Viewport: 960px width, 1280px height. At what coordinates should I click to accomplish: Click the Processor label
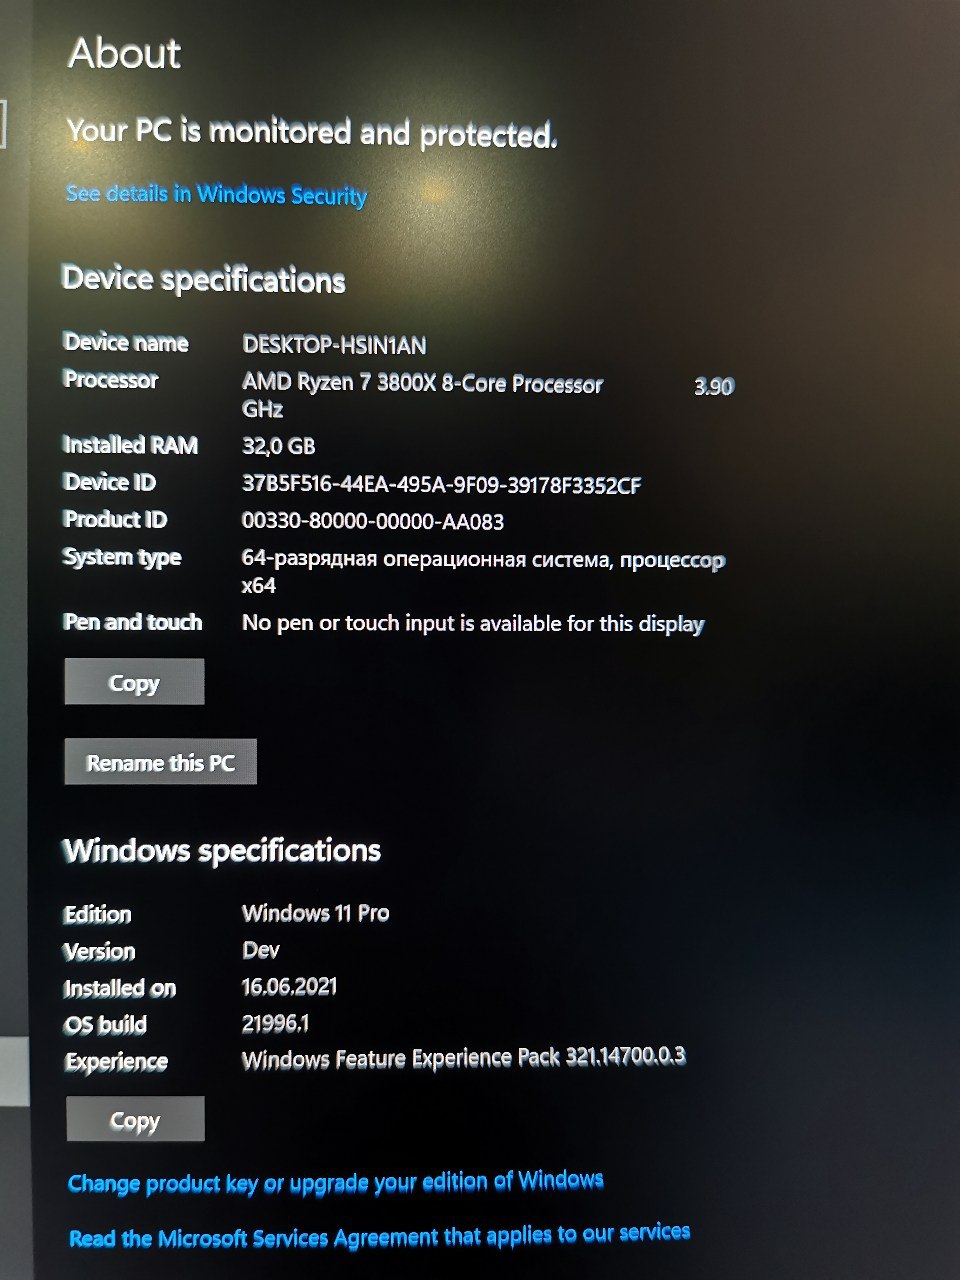[111, 379]
